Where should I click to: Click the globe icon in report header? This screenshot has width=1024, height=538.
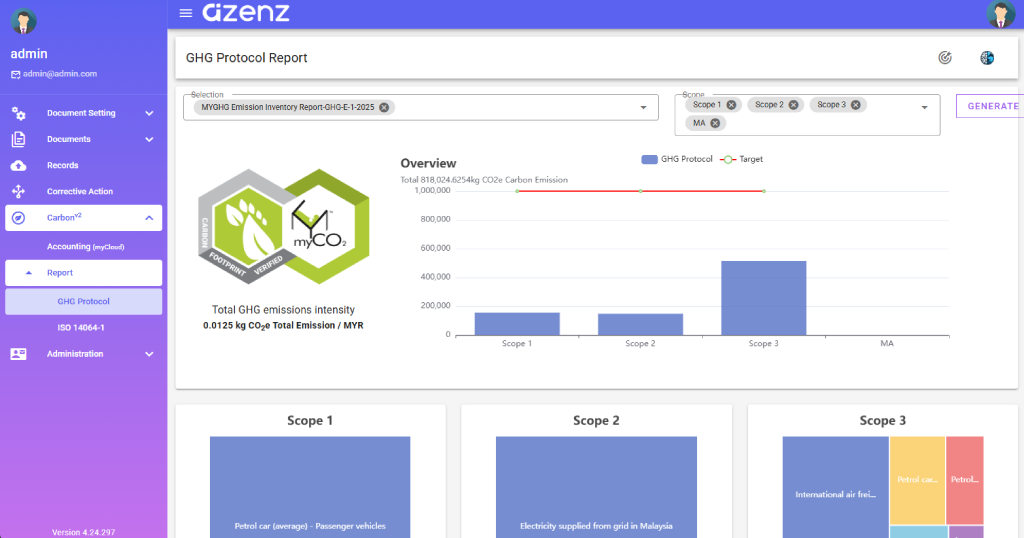pyautogui.click(x=987, y=58)
